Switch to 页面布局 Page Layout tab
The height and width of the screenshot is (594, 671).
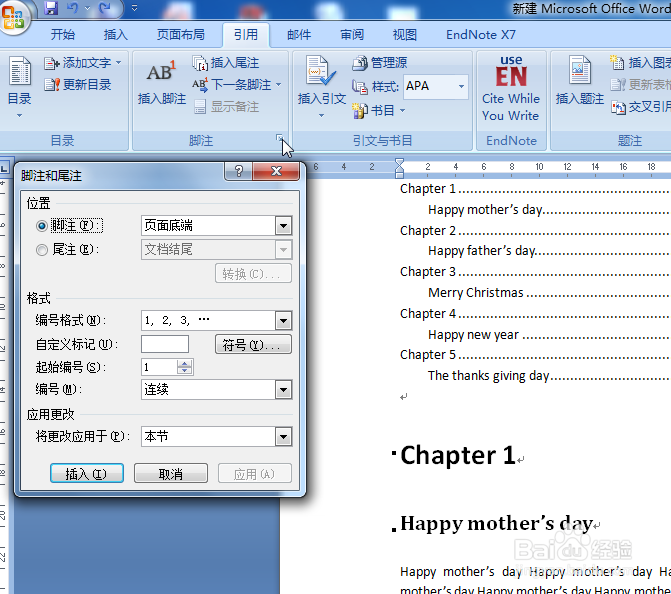[x=181, y=34]
